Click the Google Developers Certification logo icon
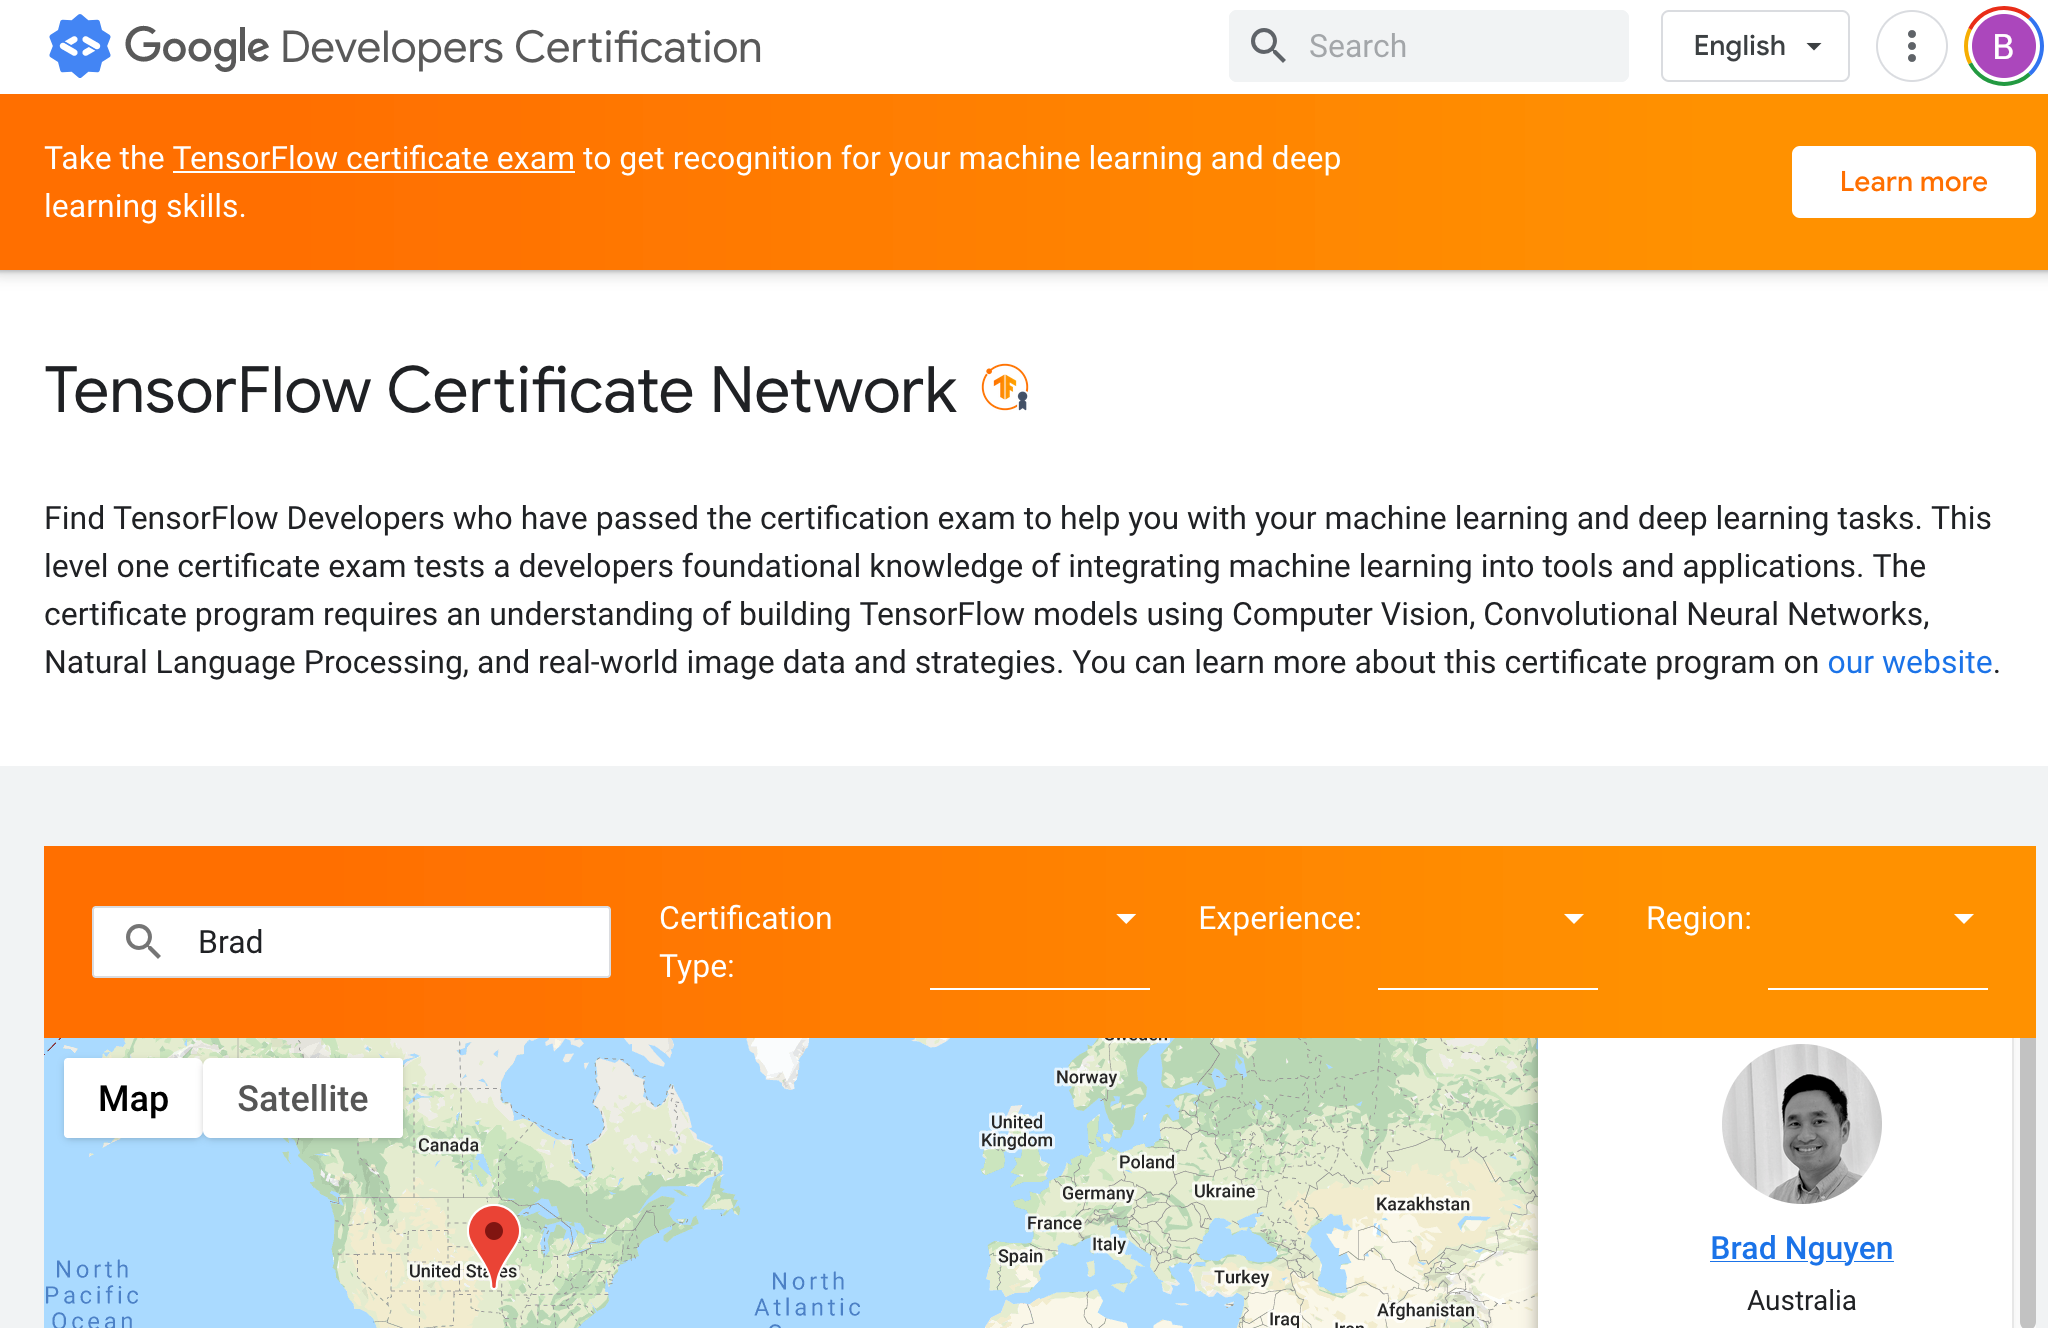Screen dimensions: 2048x1328 pos(80,46)
